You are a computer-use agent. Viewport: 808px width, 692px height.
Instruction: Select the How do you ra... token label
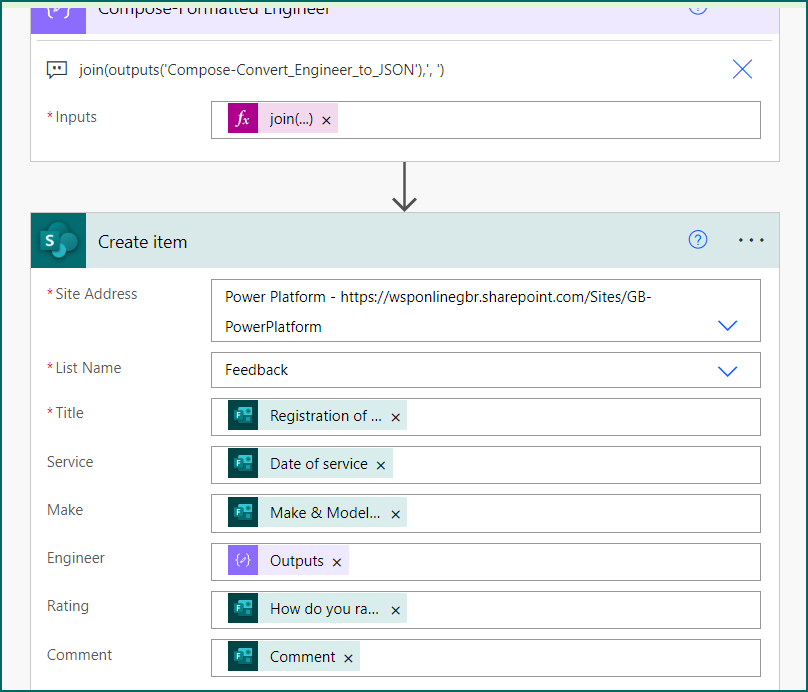pos(325,609)
